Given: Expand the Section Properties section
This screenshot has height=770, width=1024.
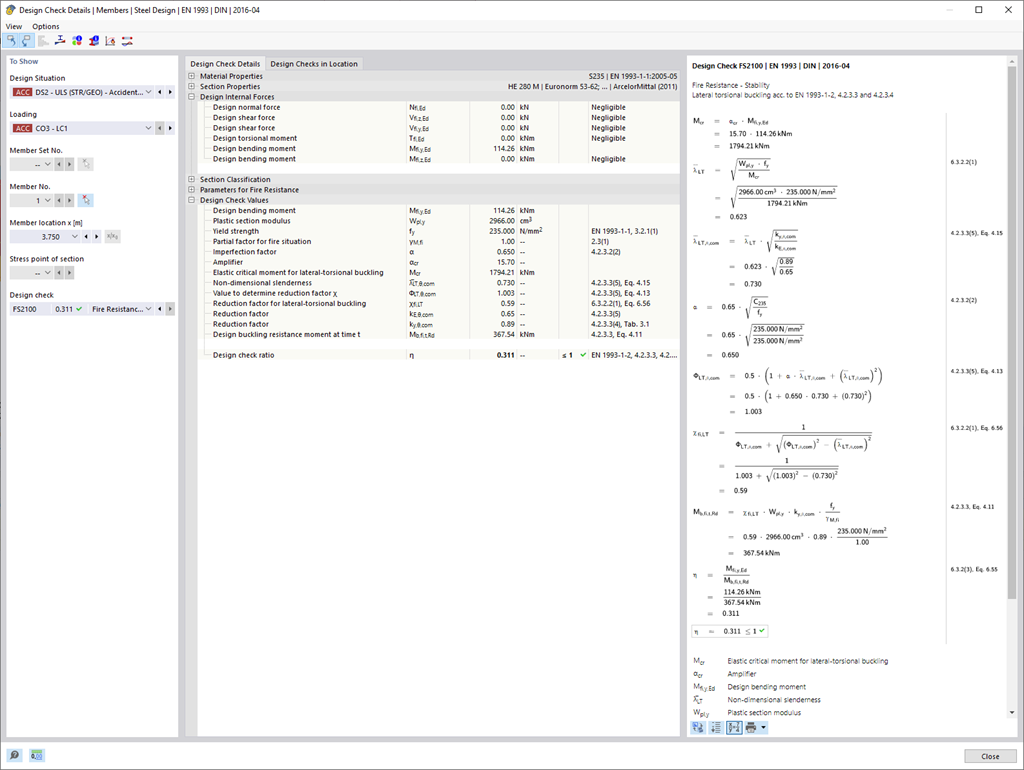Looking at the screenshot, I should tap(191, 86).
